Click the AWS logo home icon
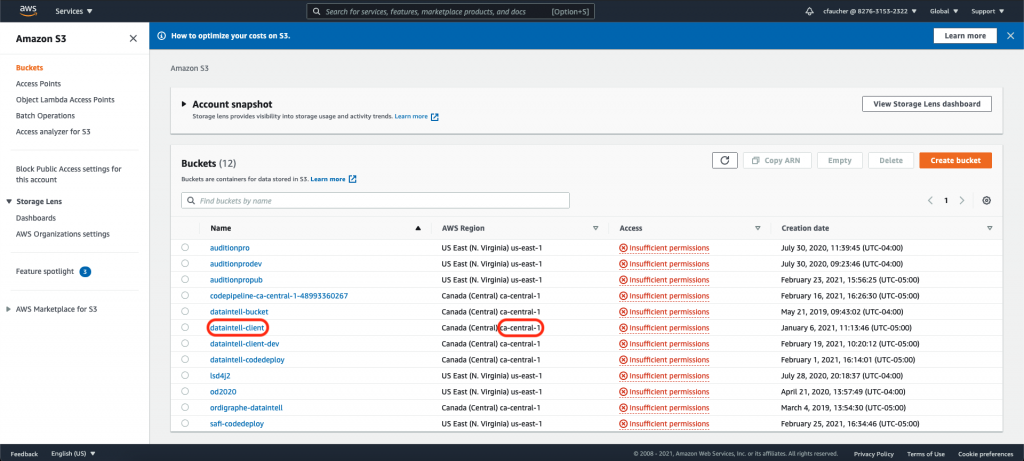1024x461 pixels. 28,10
